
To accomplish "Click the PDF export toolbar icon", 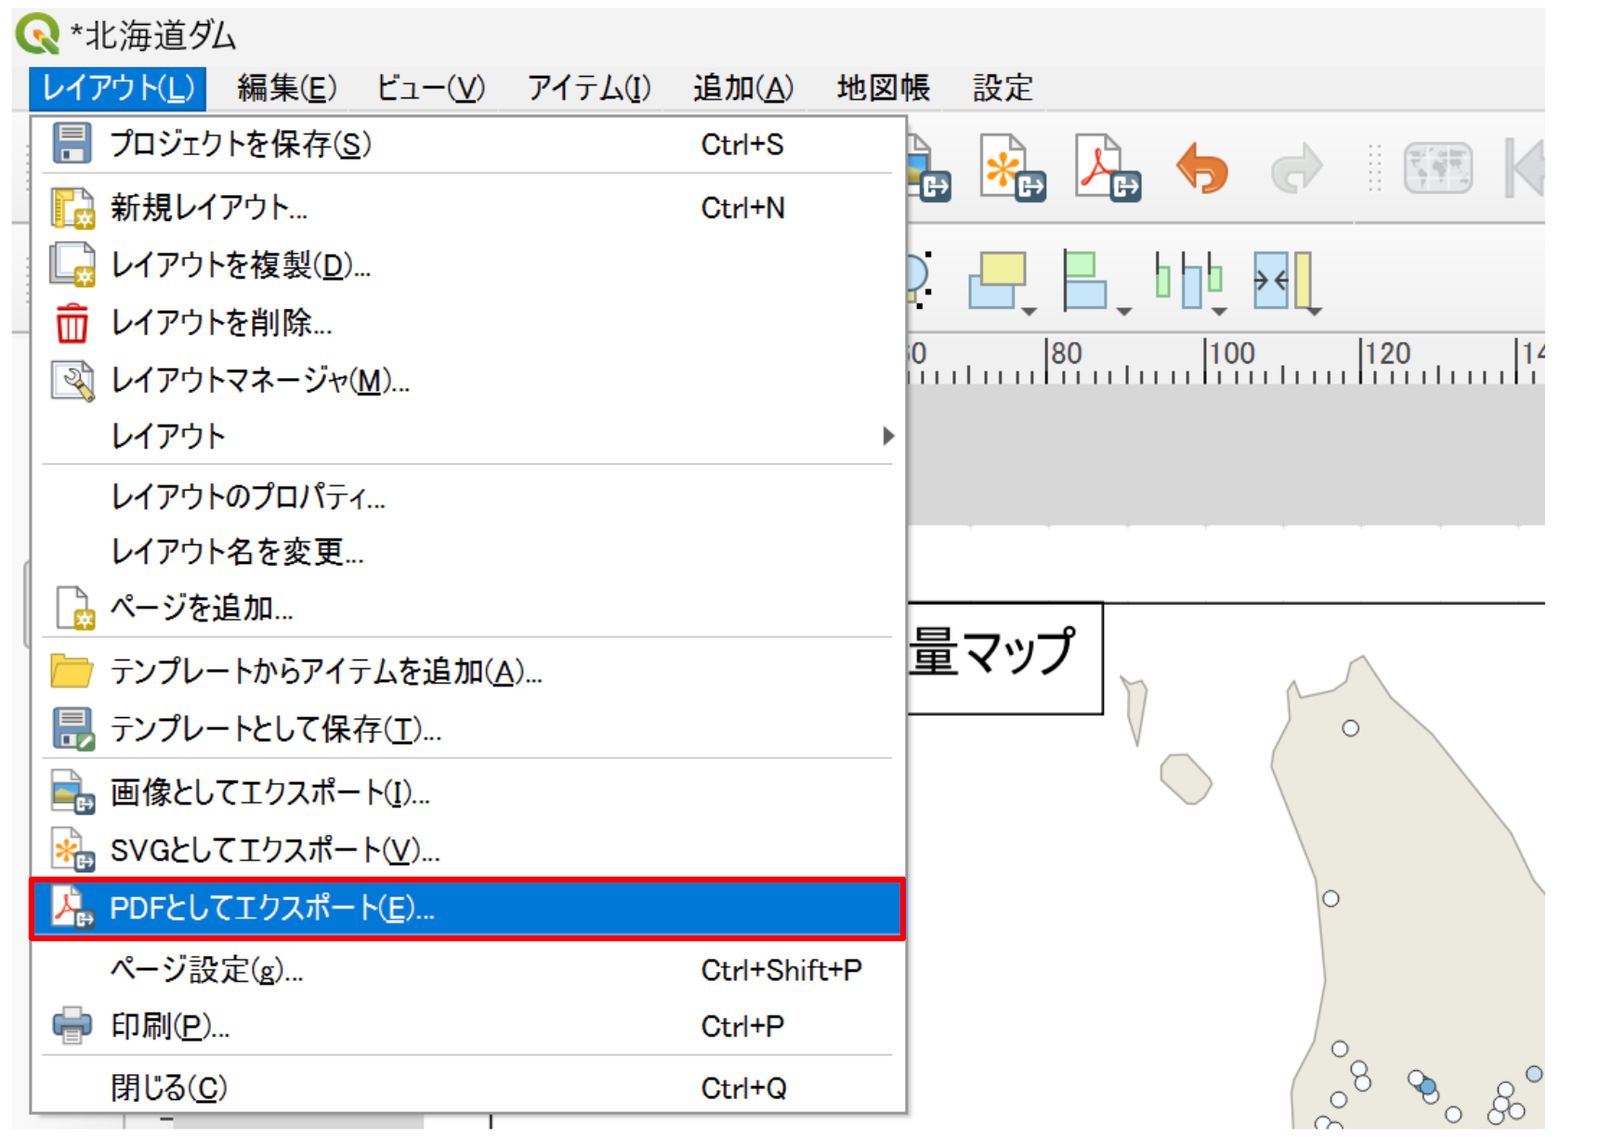I will [1107, 168].
